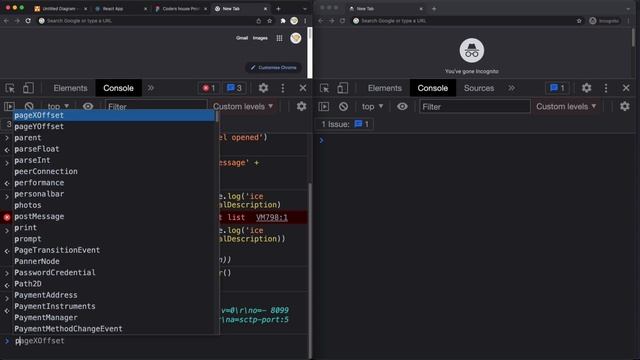640x360 pixels.
Task: Expand more tabs chevron in right DevTools
Action: click(511, 88)
